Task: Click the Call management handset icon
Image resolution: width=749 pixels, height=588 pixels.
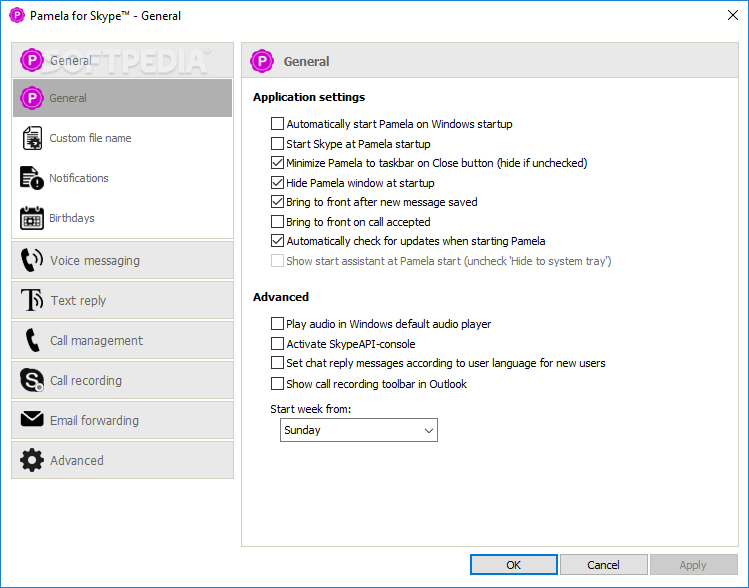Action: [32, 340]
